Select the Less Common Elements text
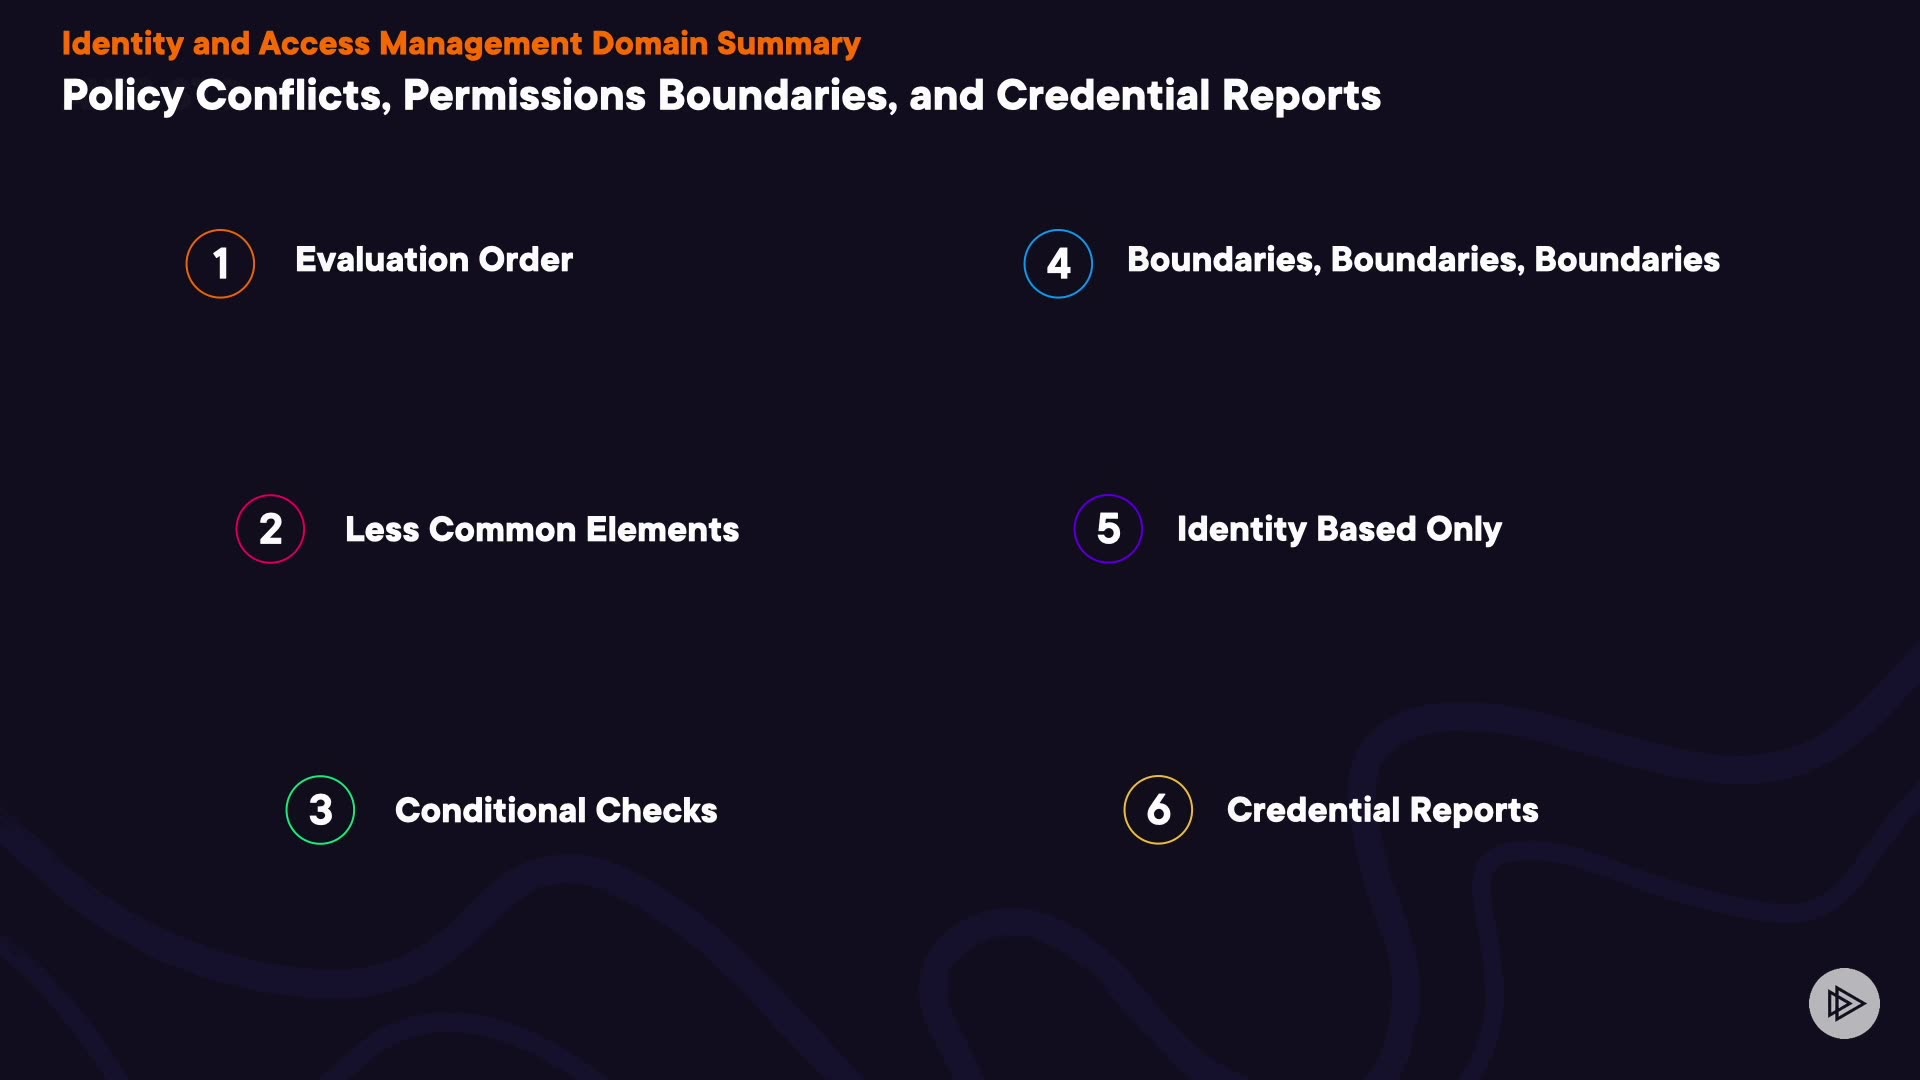The image size is (1920, 1080). [x=541, y=529]
